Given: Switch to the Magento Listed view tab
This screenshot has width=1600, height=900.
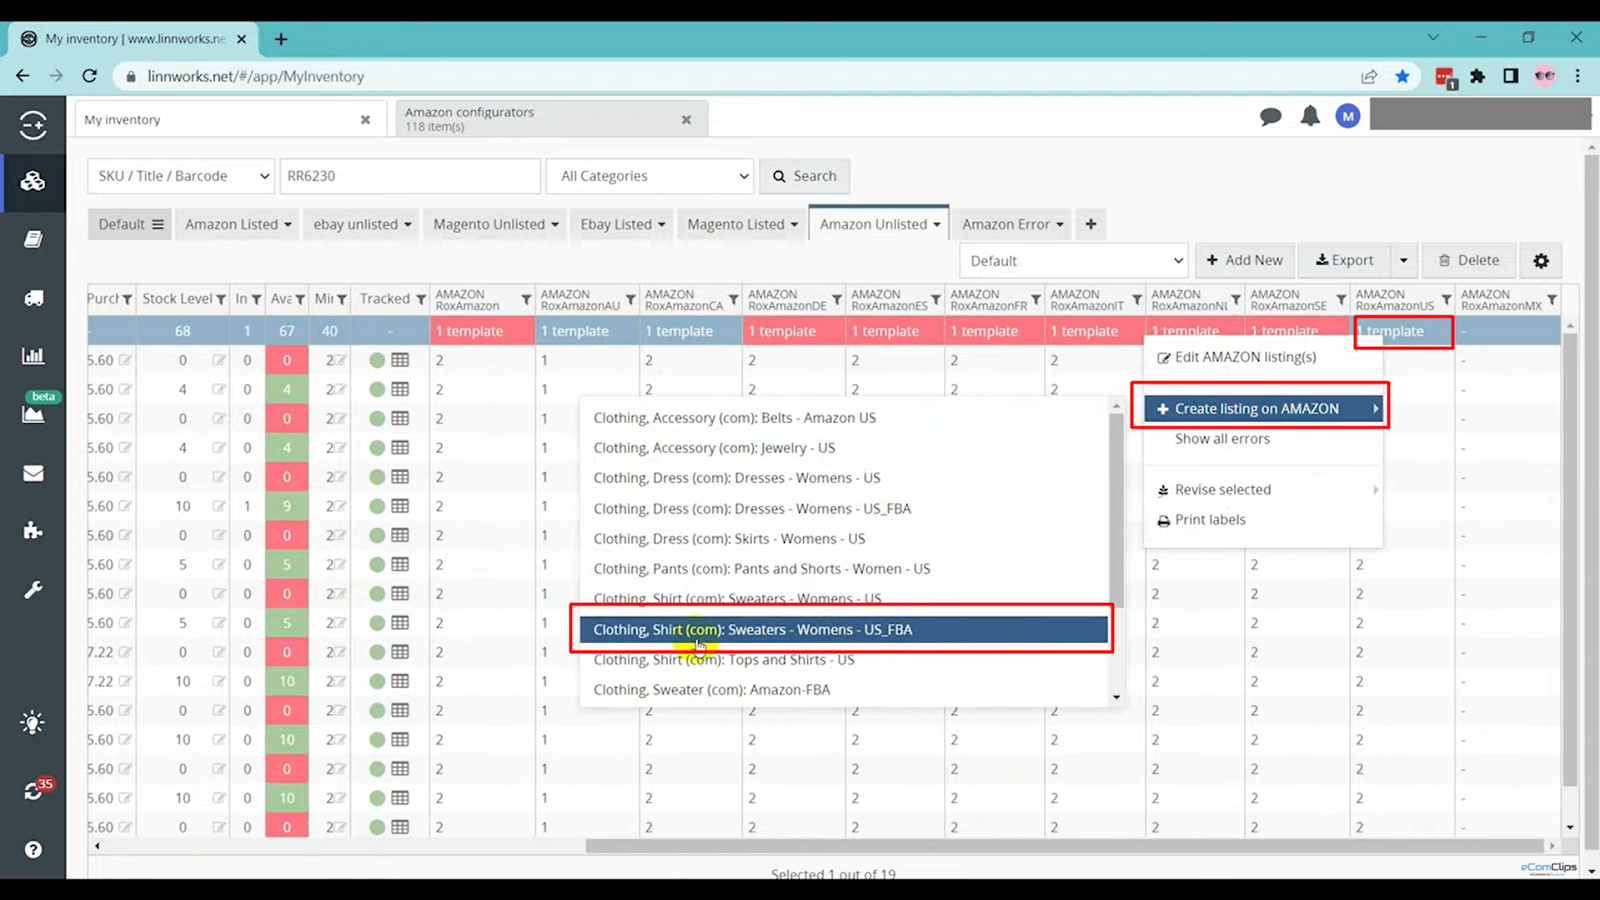Looking at the screenshot, I should pos(743,224).
